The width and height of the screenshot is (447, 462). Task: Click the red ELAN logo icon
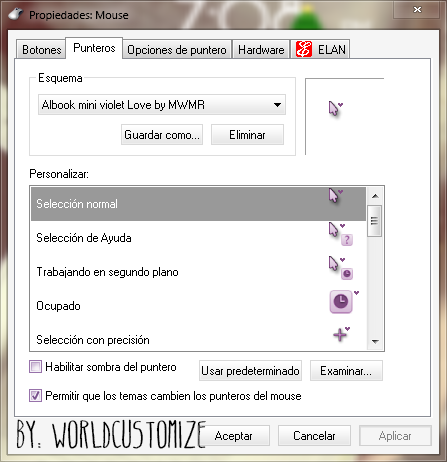pos(304,49)
